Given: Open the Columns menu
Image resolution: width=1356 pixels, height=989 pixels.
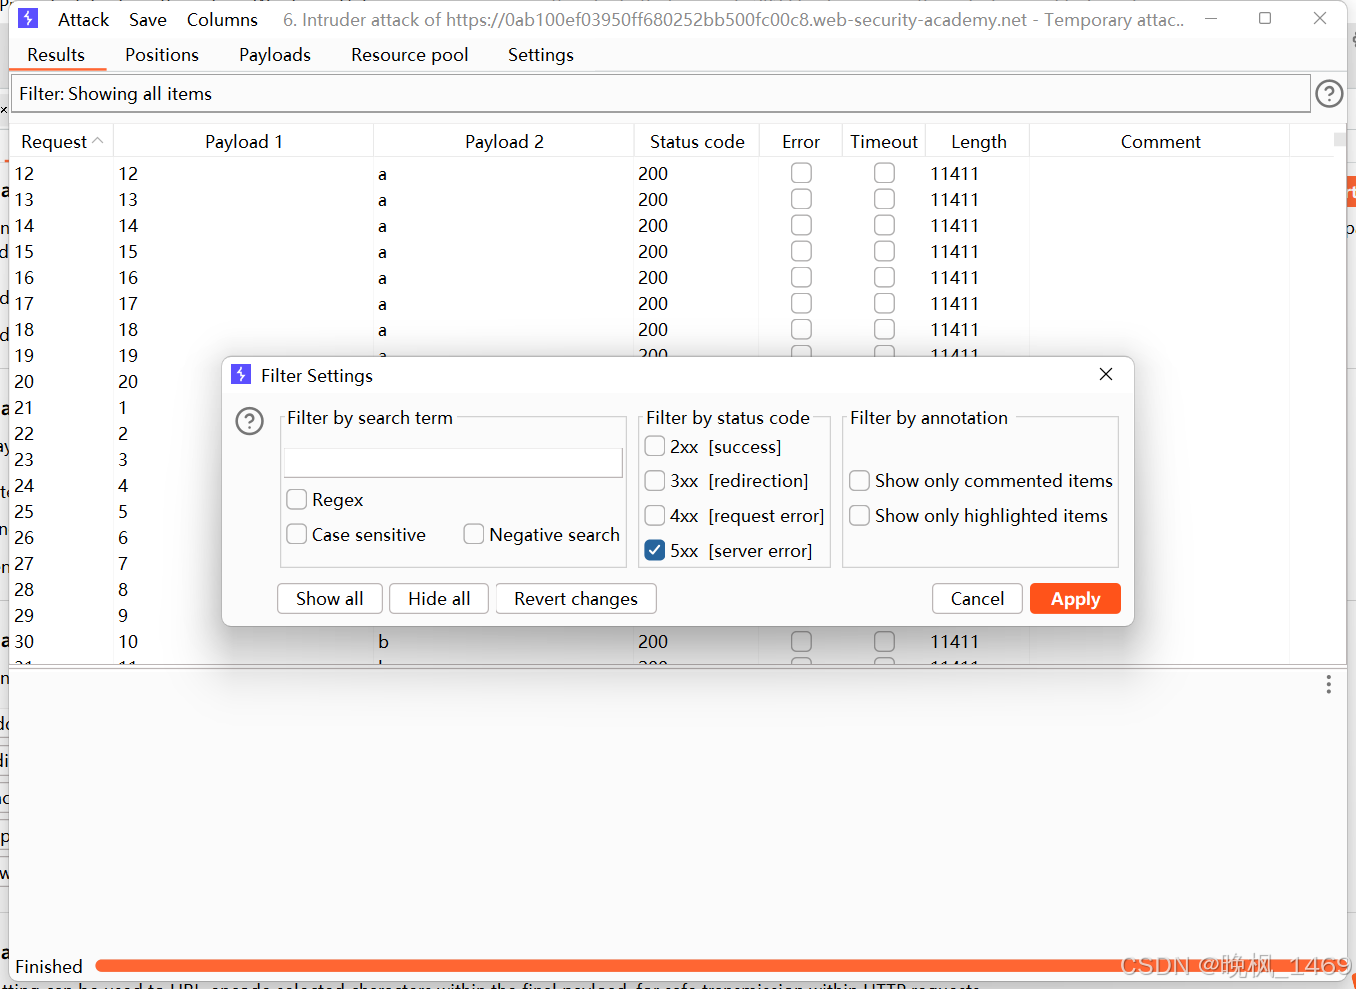Looking at the screenshot, I should [x=221, y=19].
